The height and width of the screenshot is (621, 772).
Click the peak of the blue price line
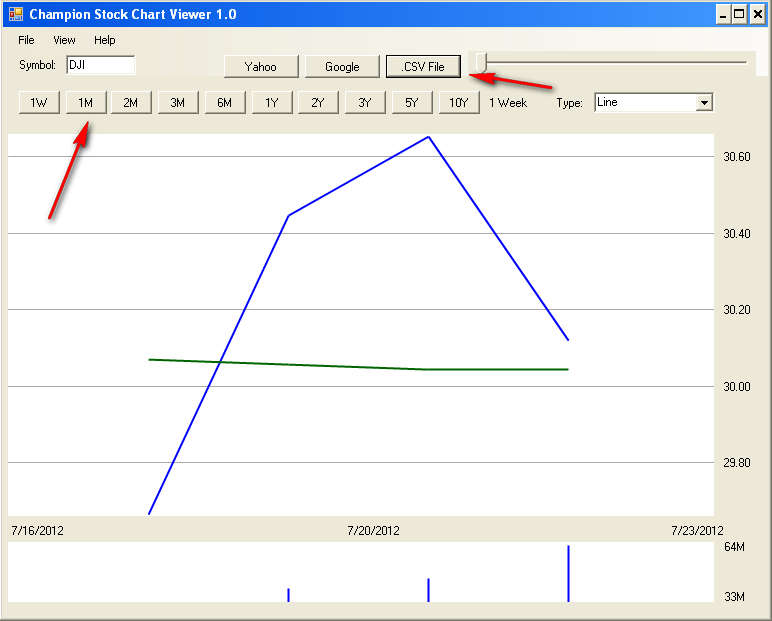pyautogui.click(x=428, y=137)
